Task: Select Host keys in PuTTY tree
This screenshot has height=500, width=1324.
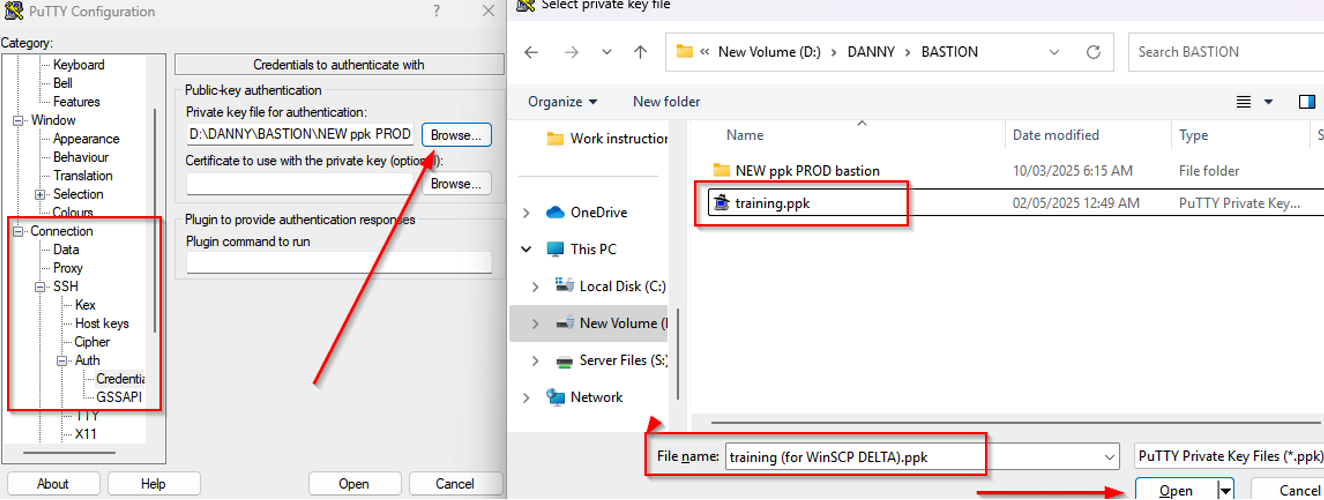Action: point(102,323)
